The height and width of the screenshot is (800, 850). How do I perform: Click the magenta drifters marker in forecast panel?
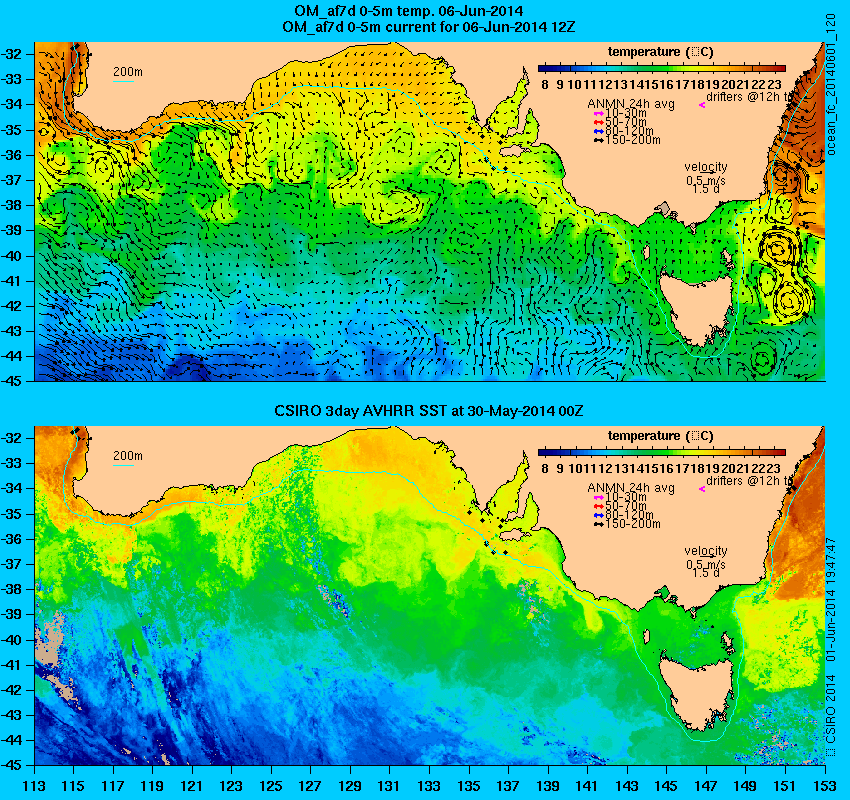pos(702,105)
